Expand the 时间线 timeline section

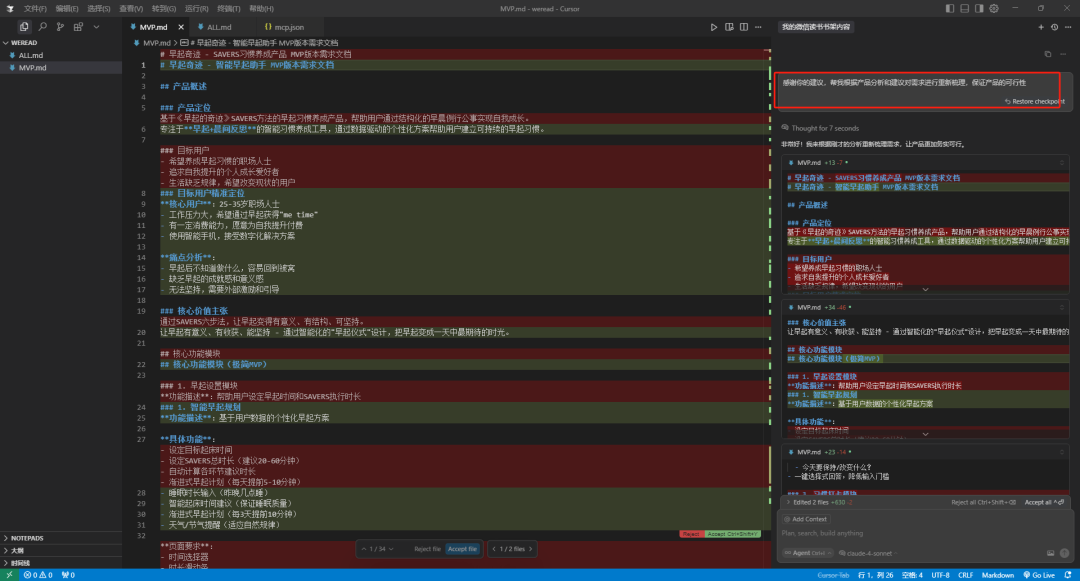(61, 562)
